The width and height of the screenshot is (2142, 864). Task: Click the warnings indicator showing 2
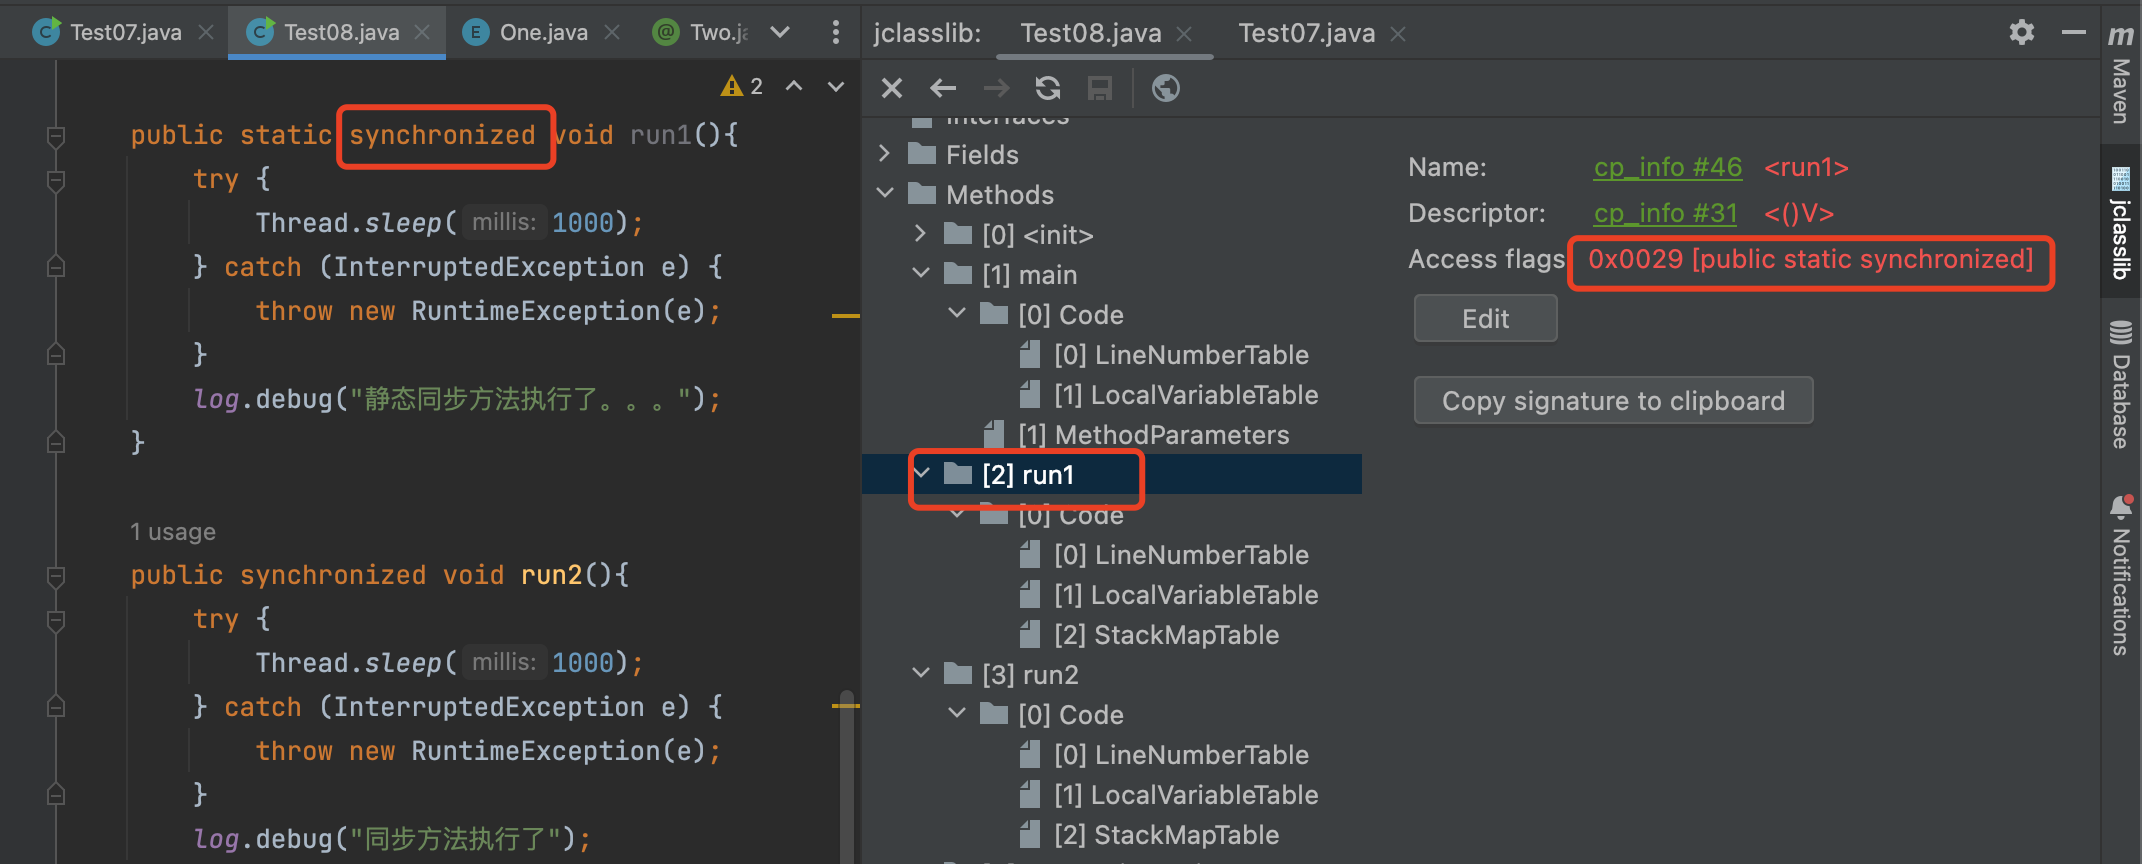point(743,87)
